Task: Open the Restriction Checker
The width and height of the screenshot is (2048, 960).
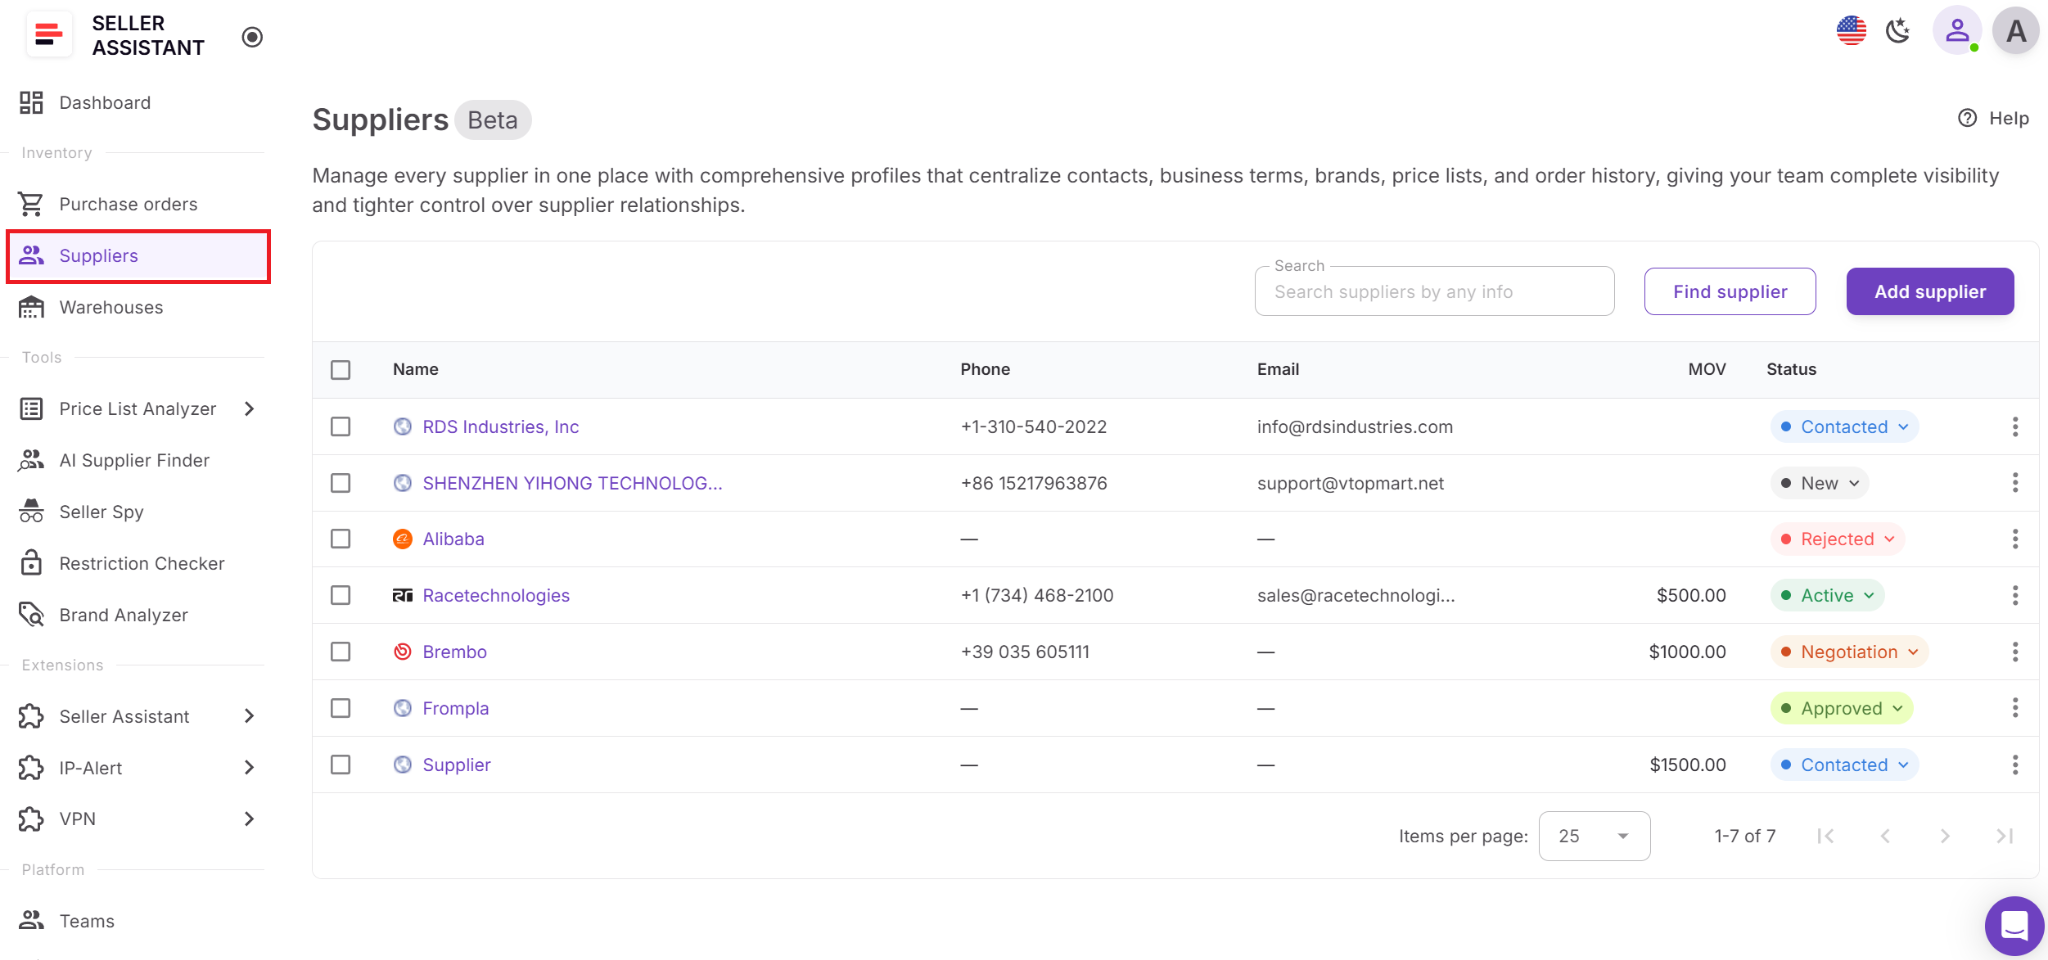Action: 141,563
